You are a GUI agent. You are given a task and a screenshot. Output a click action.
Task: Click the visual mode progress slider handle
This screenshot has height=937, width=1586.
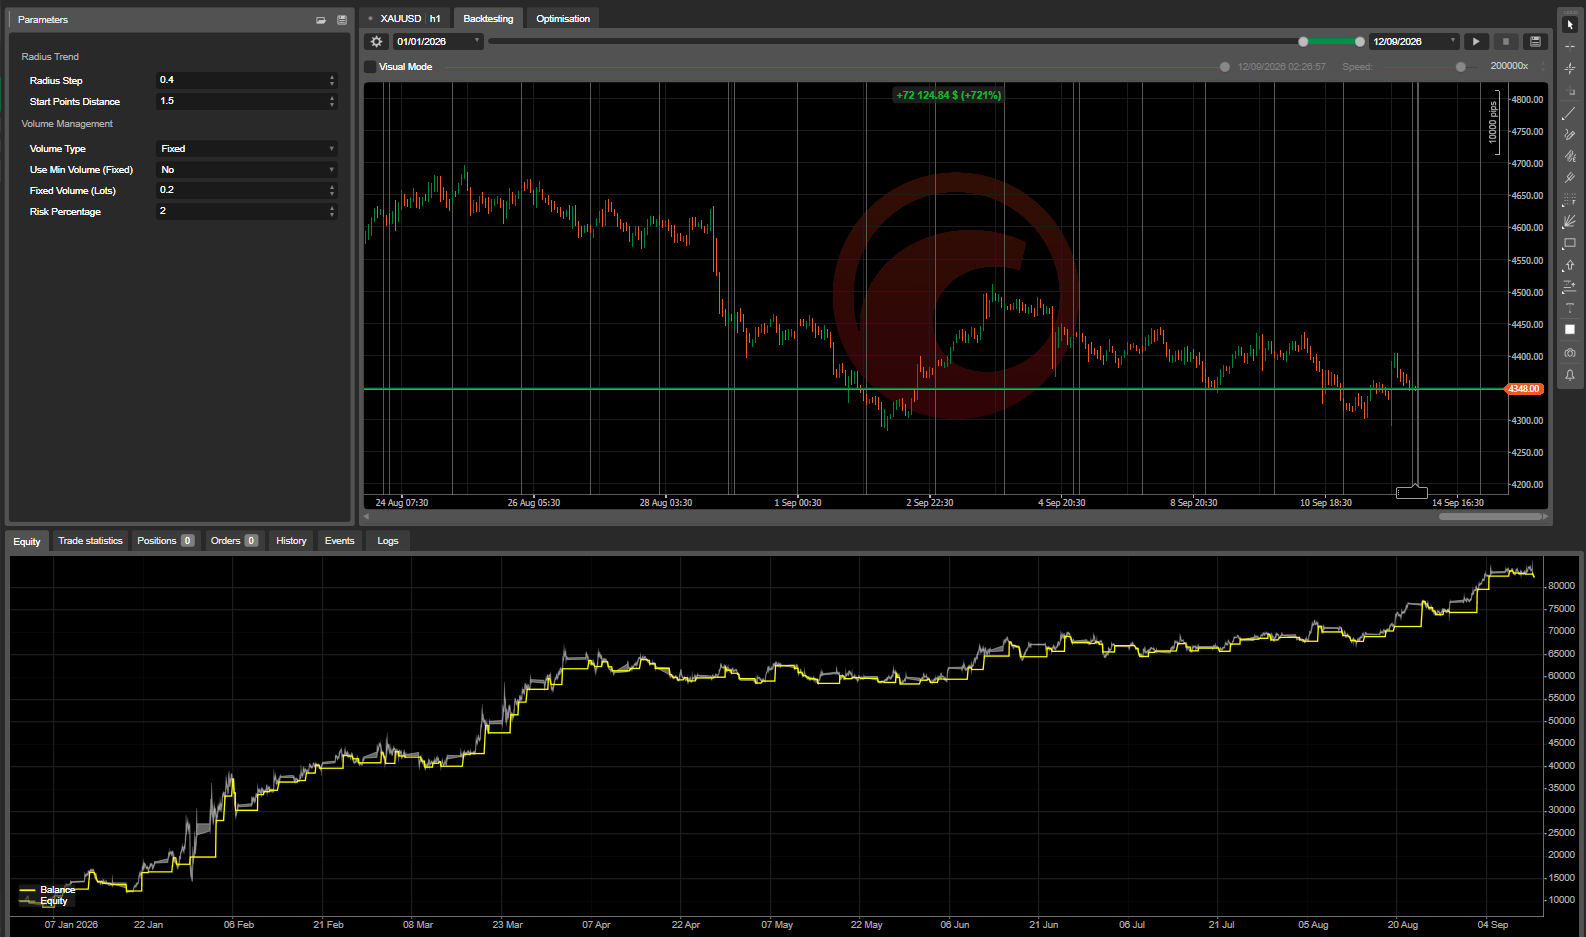click(1225, 67)
